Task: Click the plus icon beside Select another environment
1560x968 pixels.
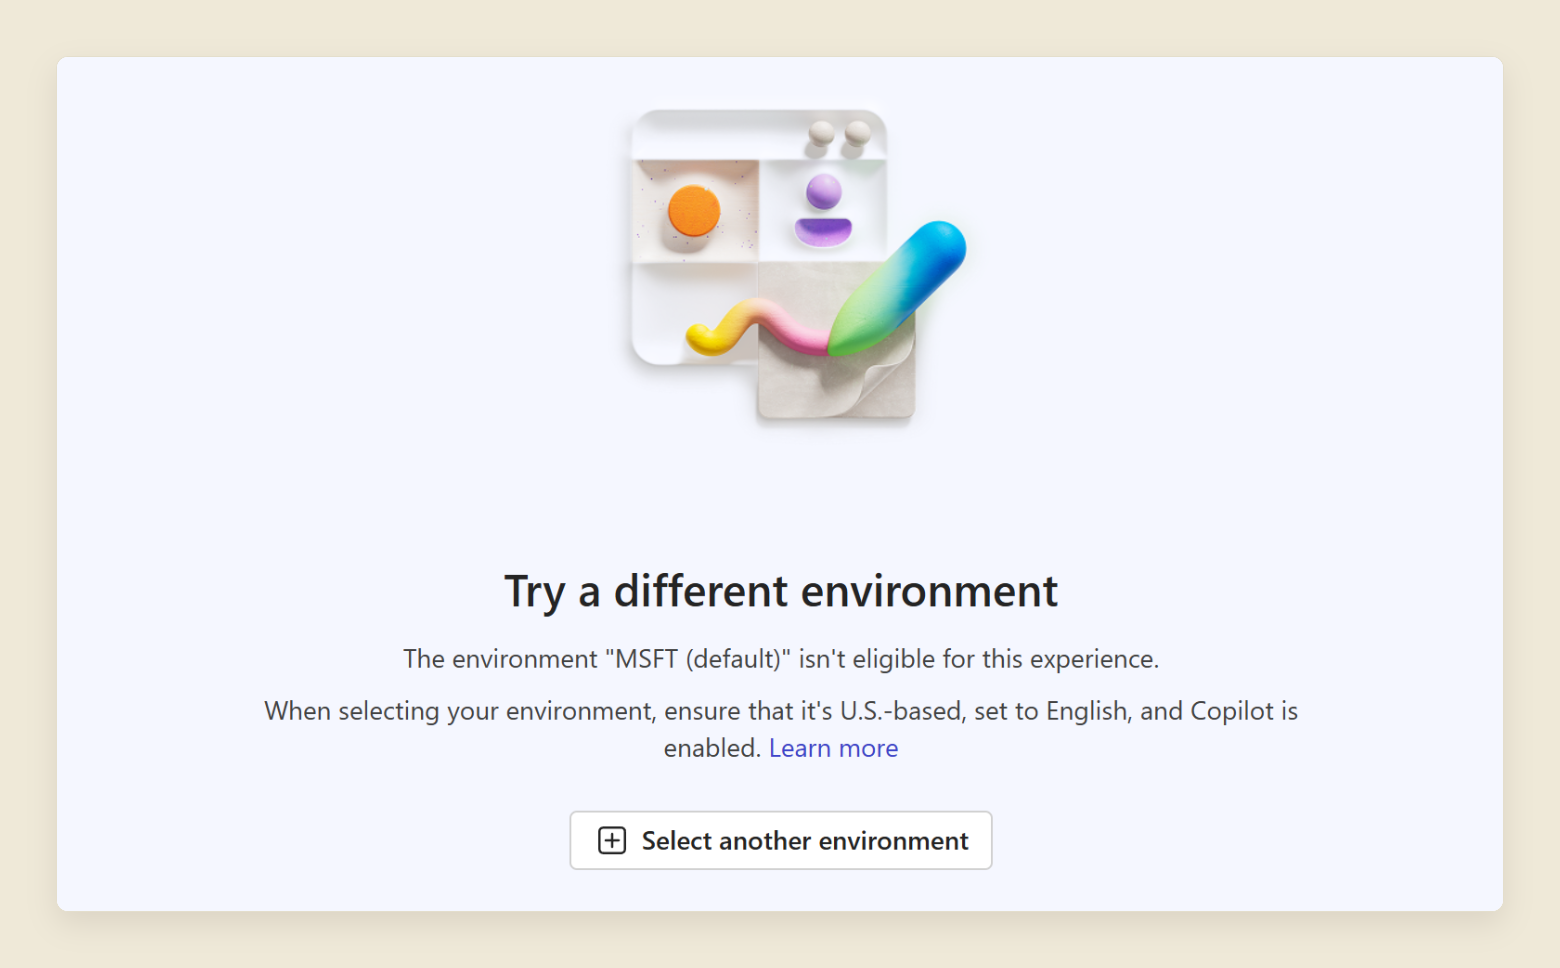Action: [x=612, y=840]
